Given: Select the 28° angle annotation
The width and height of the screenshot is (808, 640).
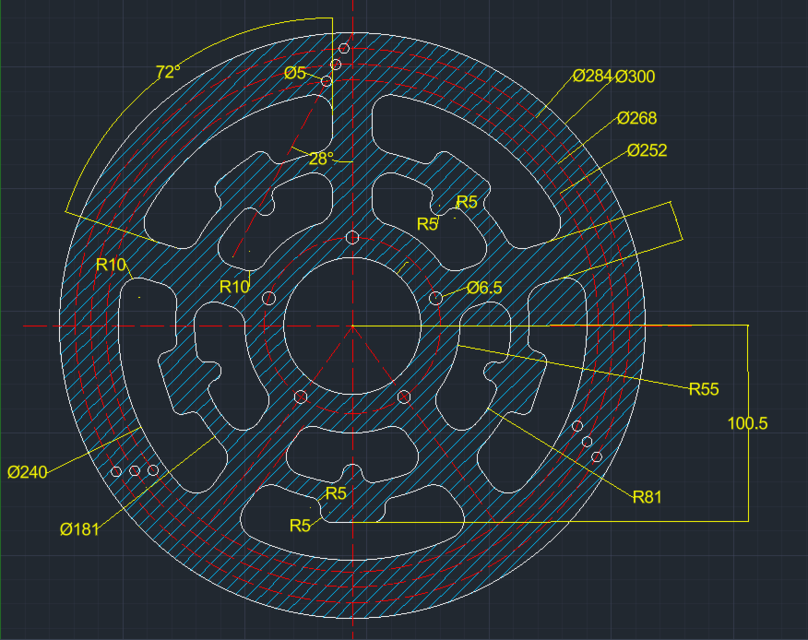Looking at the screenshot, I should (321, 156).
